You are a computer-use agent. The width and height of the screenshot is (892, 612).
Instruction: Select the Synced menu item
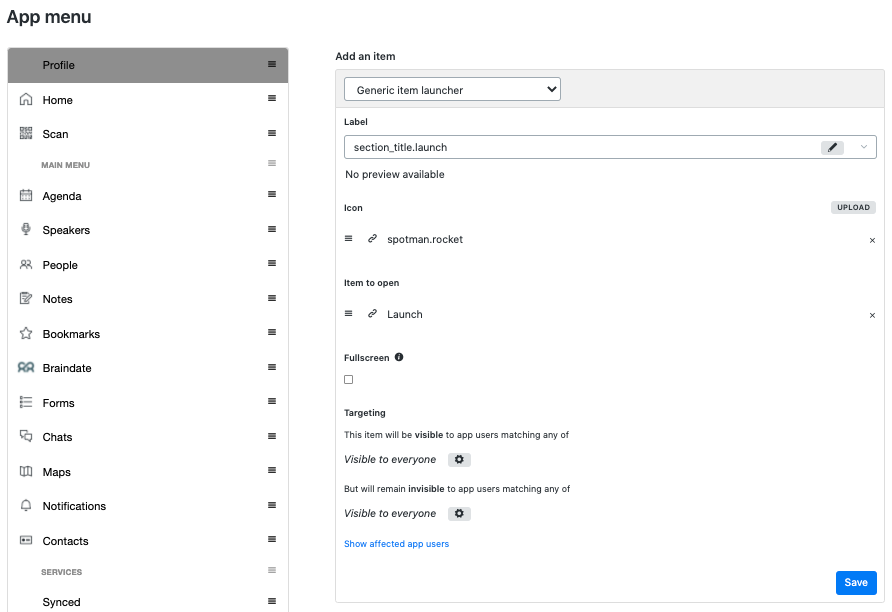point(148,601)
